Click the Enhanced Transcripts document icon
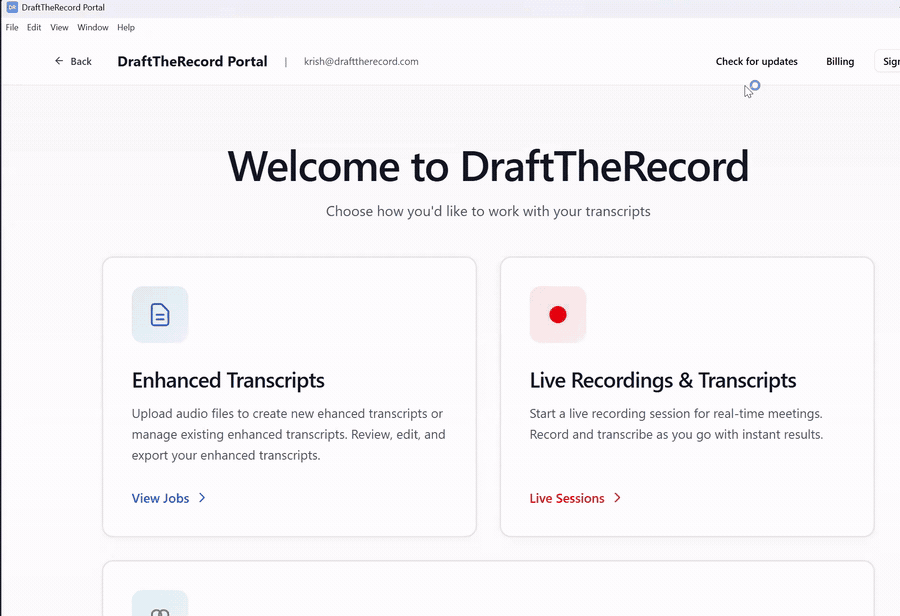The image size is (900, 616). pyautogui.click(x=160, y=315)
